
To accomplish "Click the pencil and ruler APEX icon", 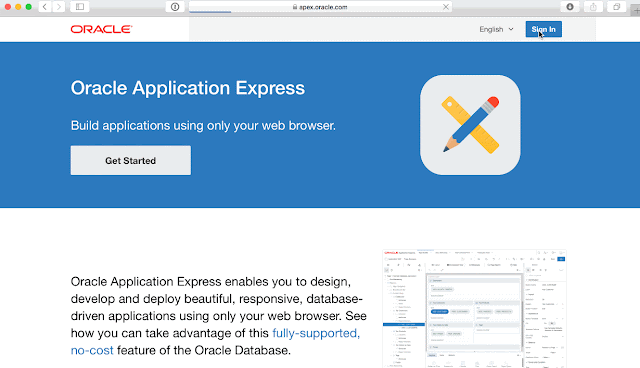I will pyautogui.click(x=470, y=125).
